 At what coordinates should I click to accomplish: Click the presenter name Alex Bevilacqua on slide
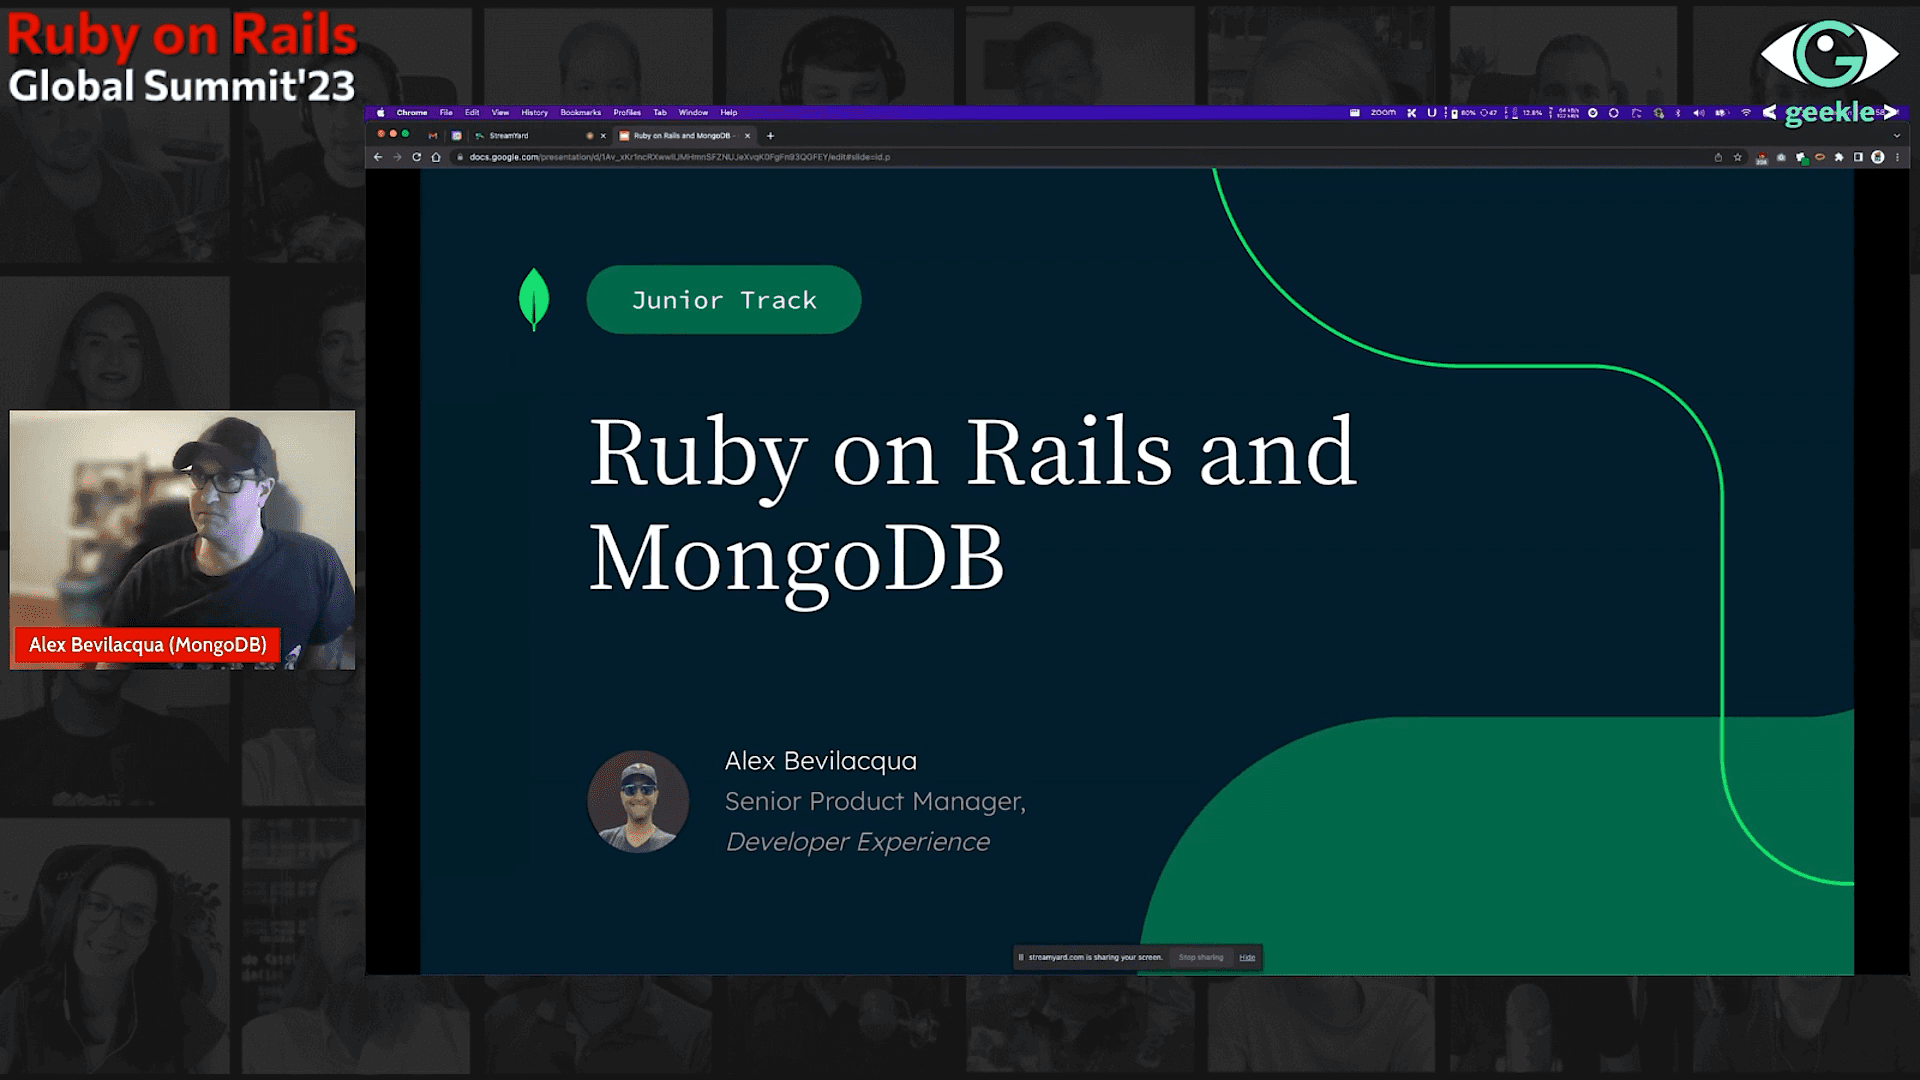click(x=820, y=761)
